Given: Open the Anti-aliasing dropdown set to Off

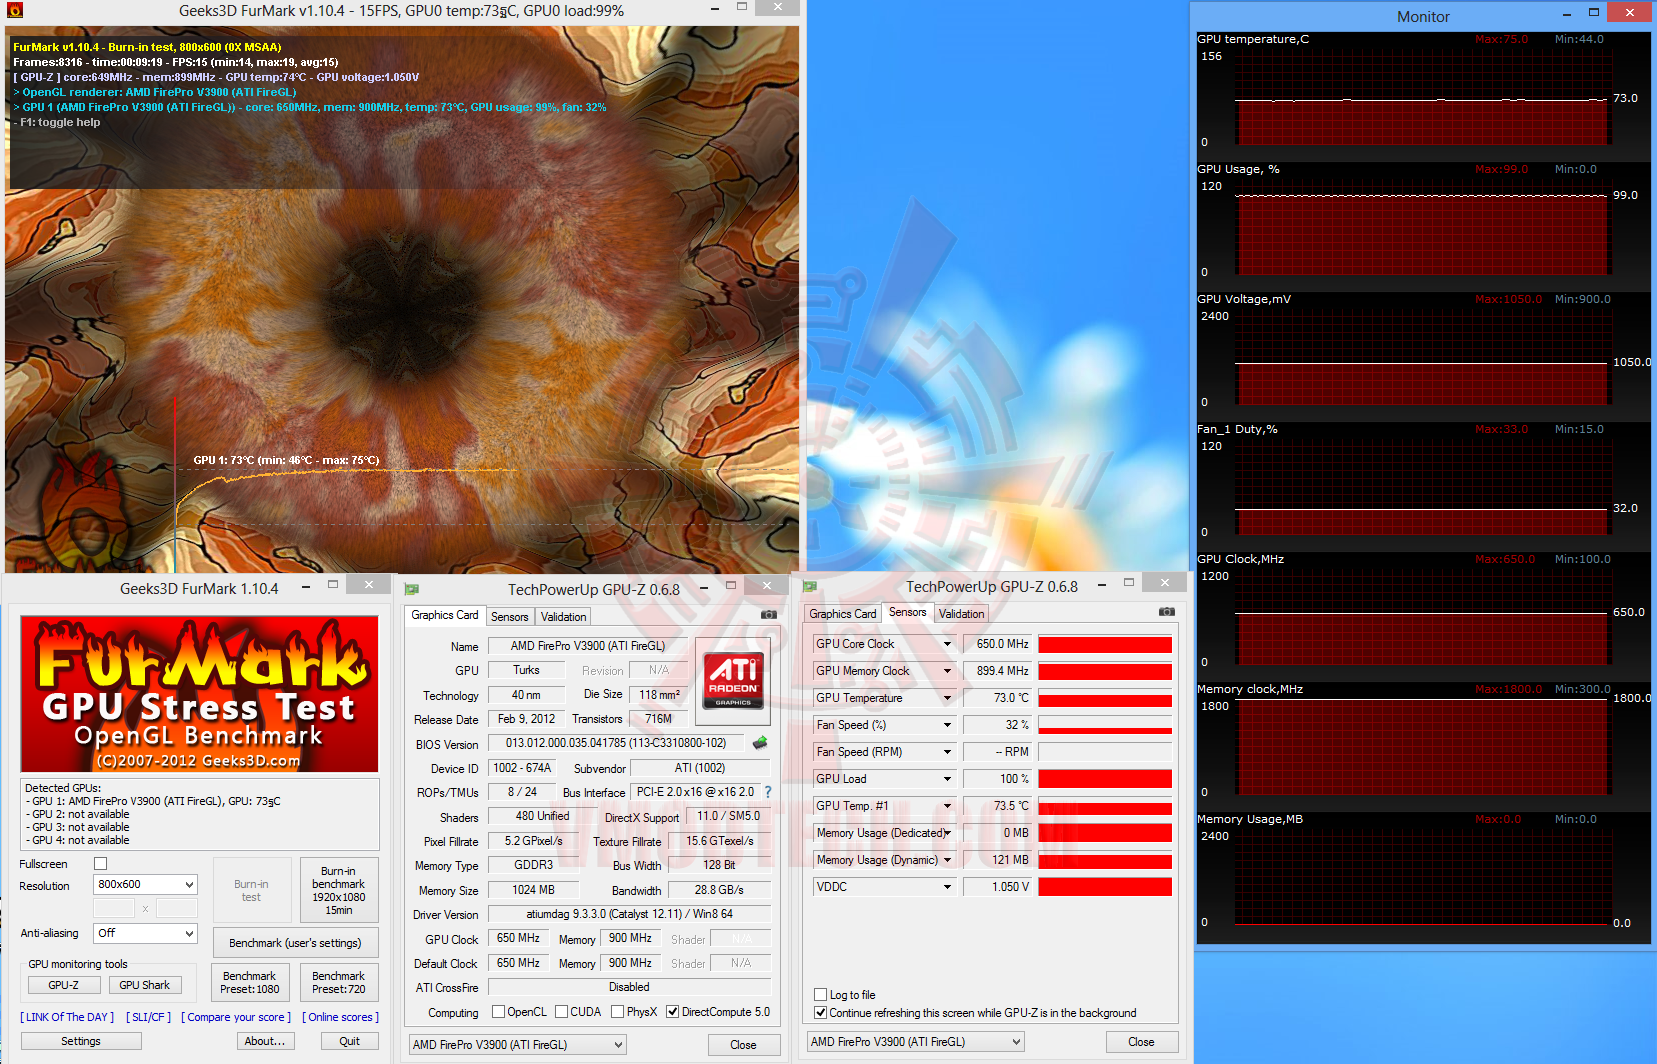Looking at the screenshot, I should point(145,933).
